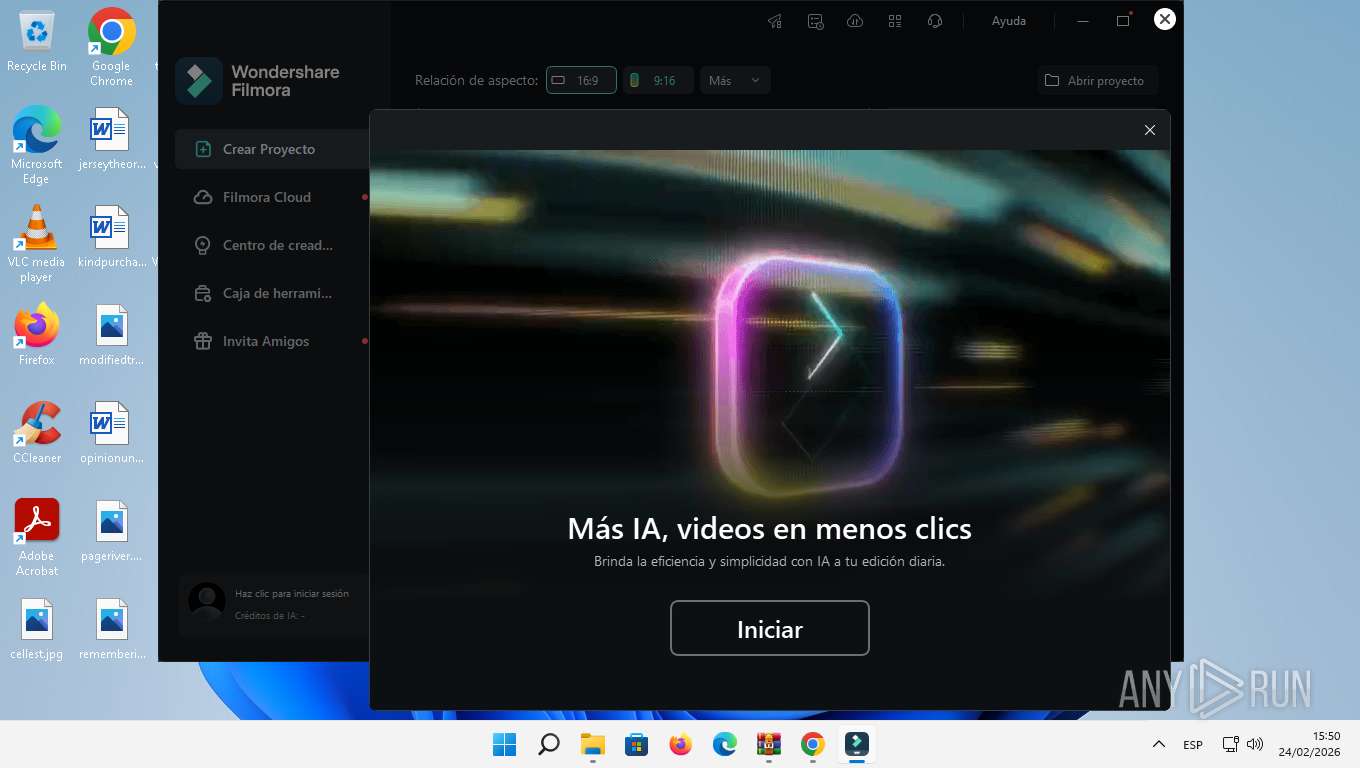Open Recycle Bin desktop icon
The width and height of the screenshot is (1360, 768).
coord(37,41)
